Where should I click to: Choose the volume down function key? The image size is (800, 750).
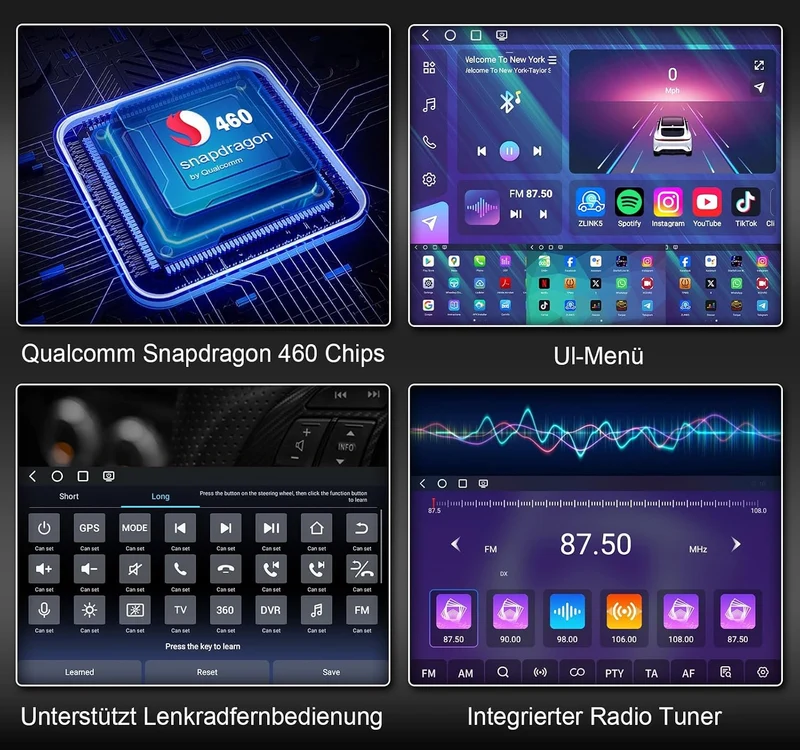tap(89, 569)
